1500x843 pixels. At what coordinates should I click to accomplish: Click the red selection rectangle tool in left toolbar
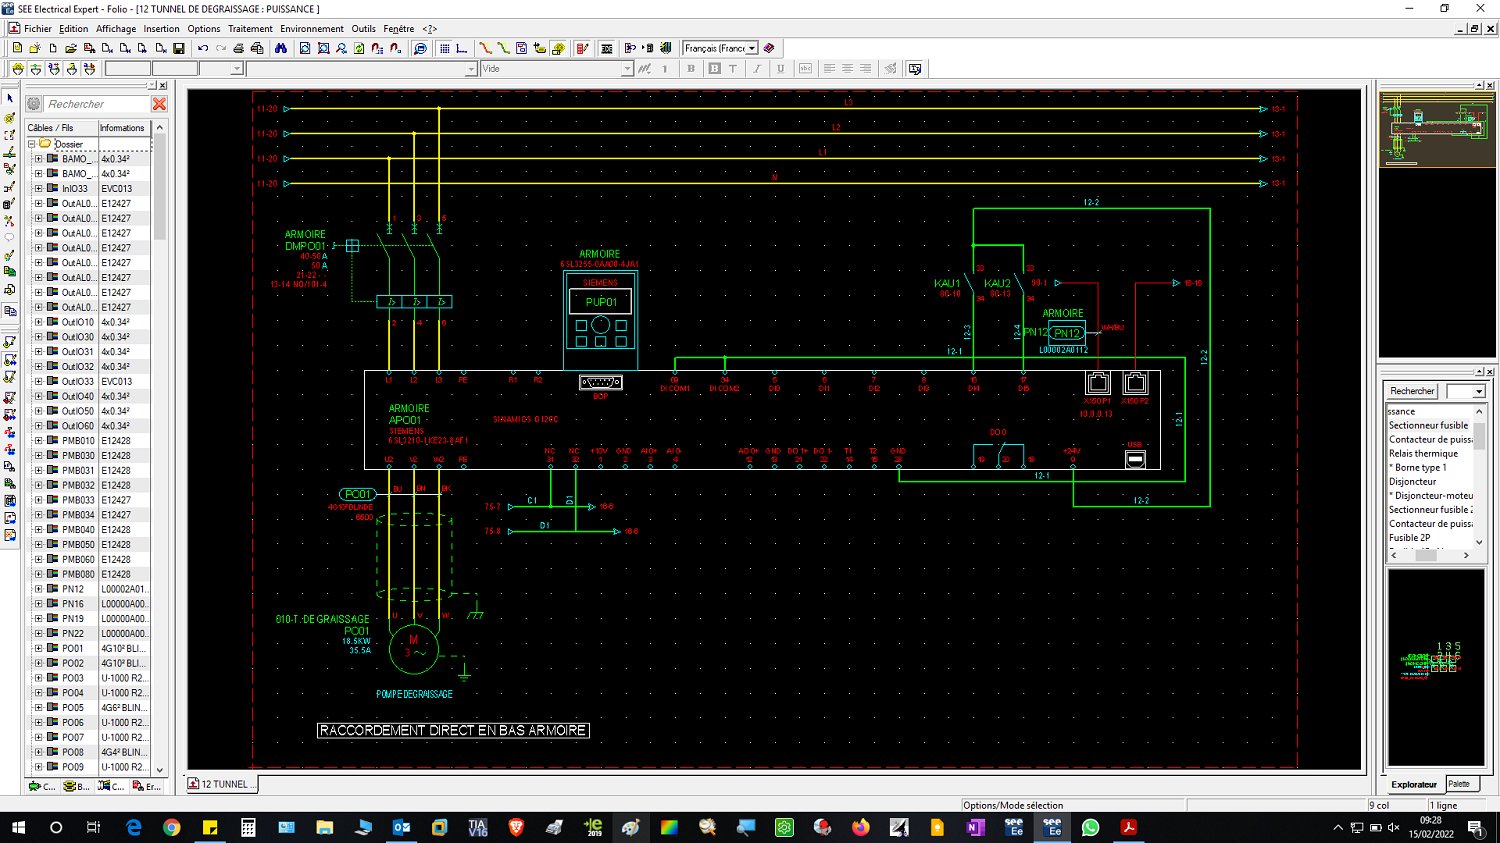click(x=10, y=135)
